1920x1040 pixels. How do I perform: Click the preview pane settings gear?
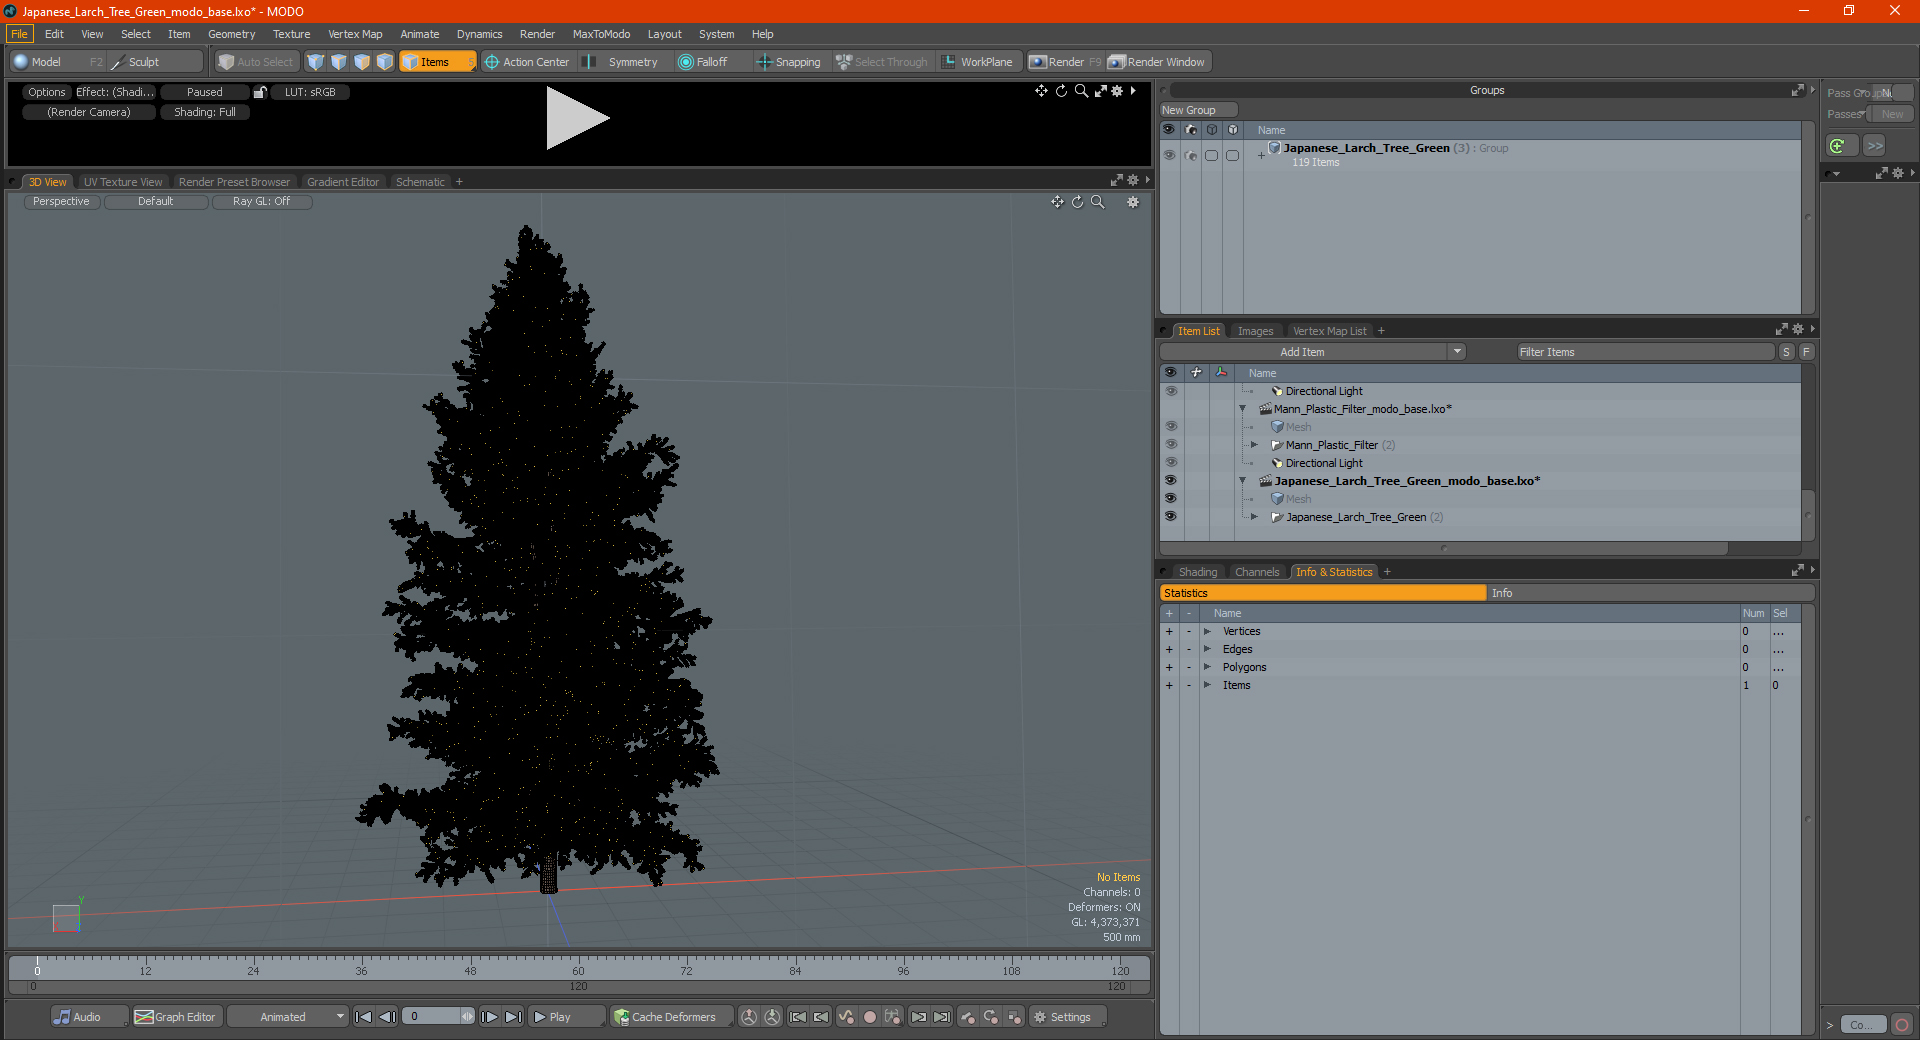pyautogui.click(x=1118, y=91)
